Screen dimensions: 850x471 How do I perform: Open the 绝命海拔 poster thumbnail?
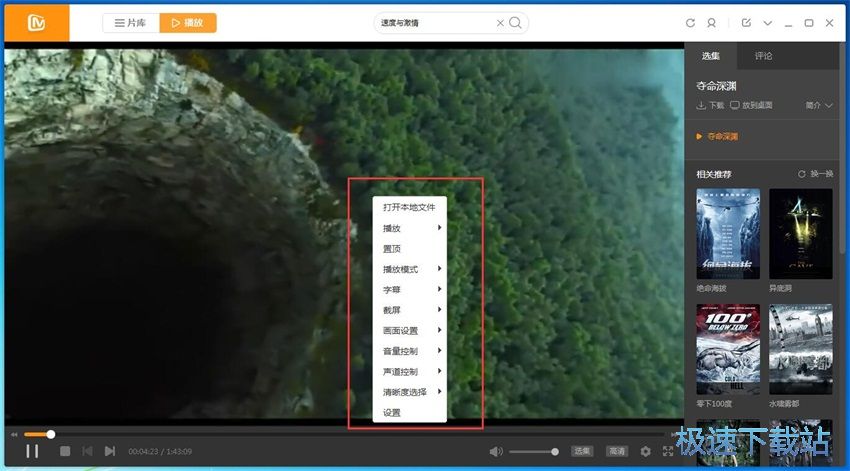[x=728, y=234]
